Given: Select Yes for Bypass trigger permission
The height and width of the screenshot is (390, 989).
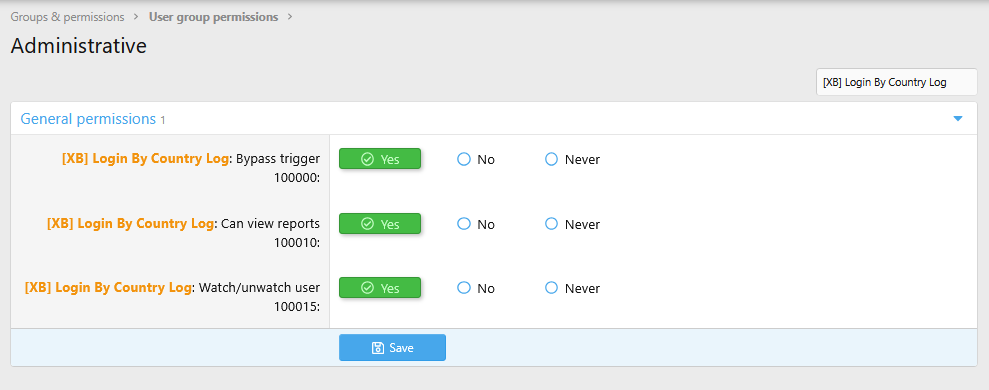Looking at the screenshot, I should coord(380,159).
